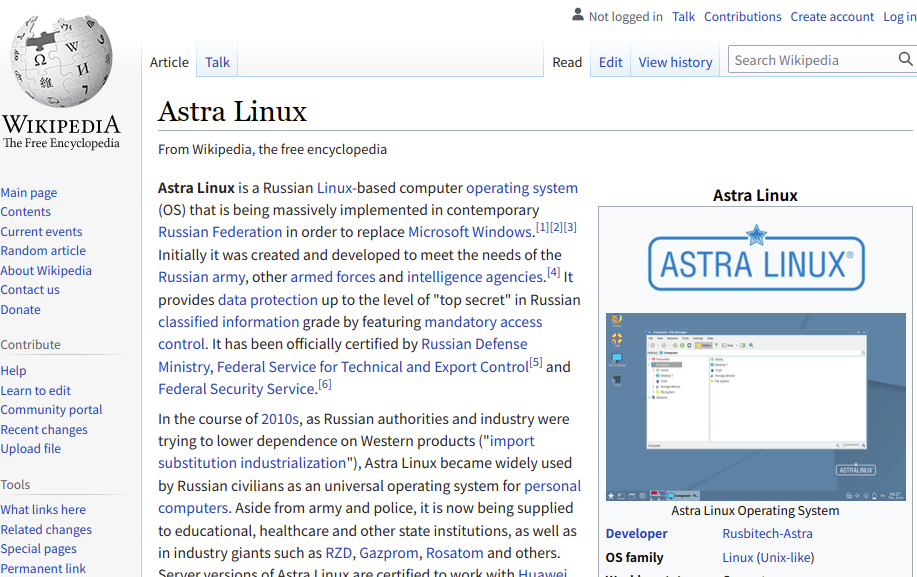The height and width of the screenshot is (577, 917).
Task: Click Permanent link in Tools
Action: click(x=43, y=568)
